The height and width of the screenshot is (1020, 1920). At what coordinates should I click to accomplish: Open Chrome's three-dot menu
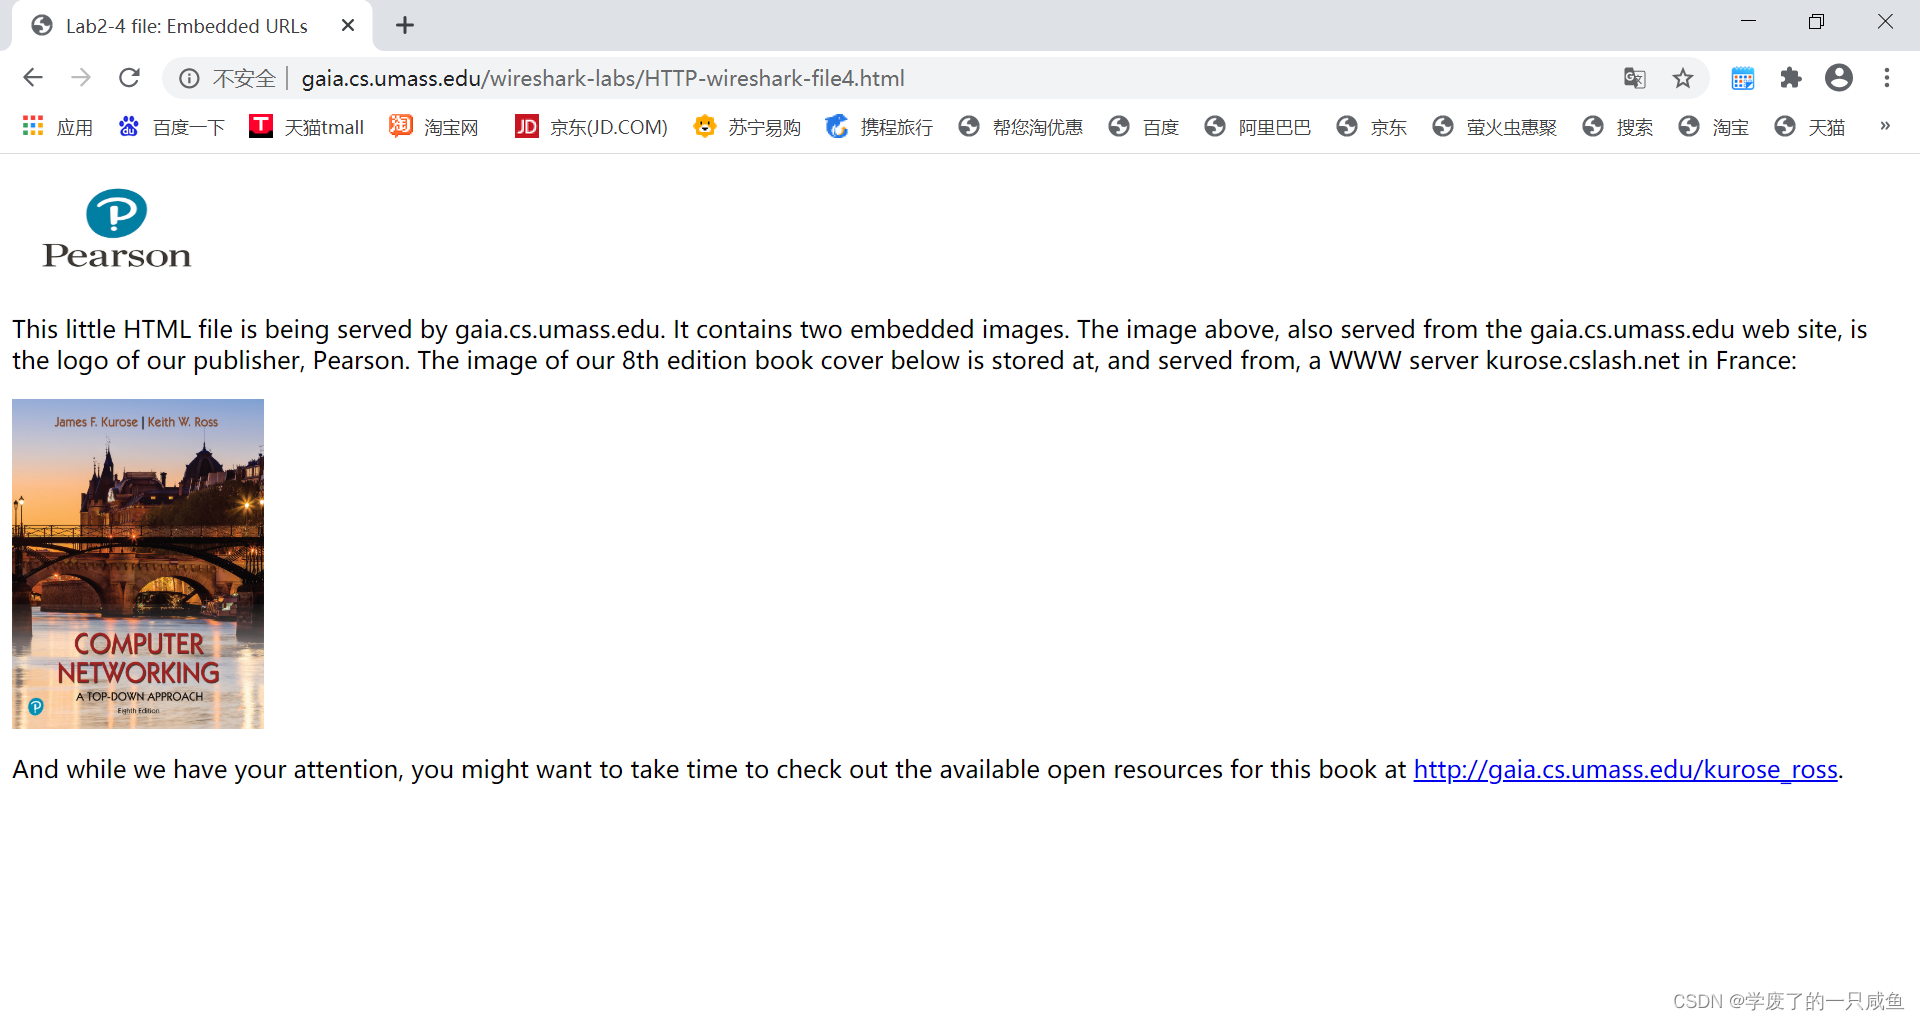[x=1887, y=78]
